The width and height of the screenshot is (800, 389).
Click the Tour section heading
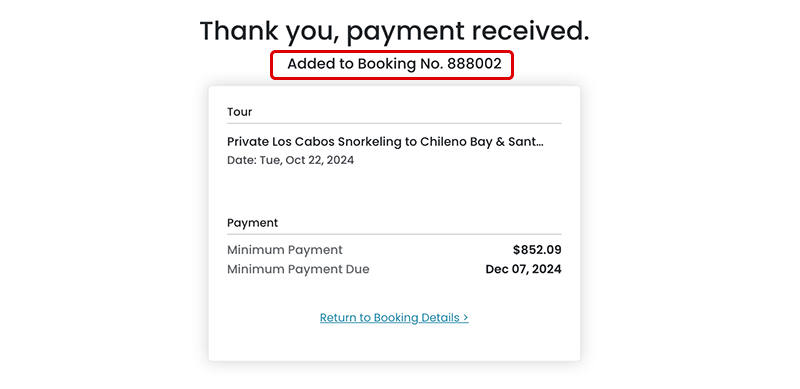click(239, 112)
